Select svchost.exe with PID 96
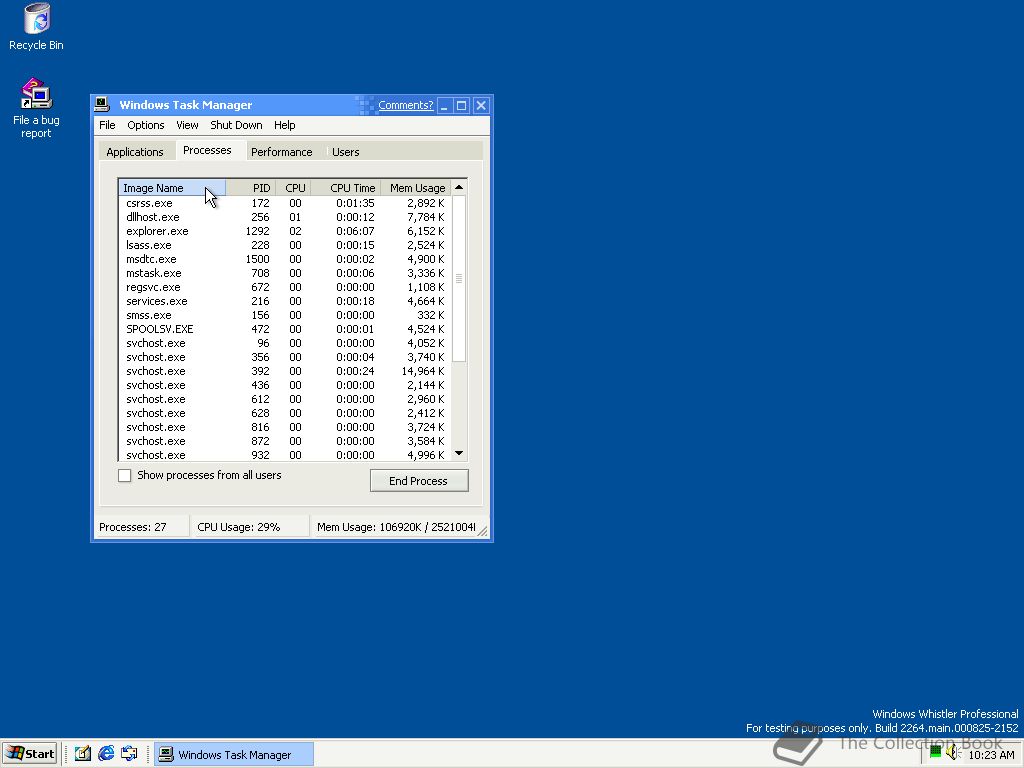The height and width of the screenshot is (768, 1024). click(x=285, y=344)
